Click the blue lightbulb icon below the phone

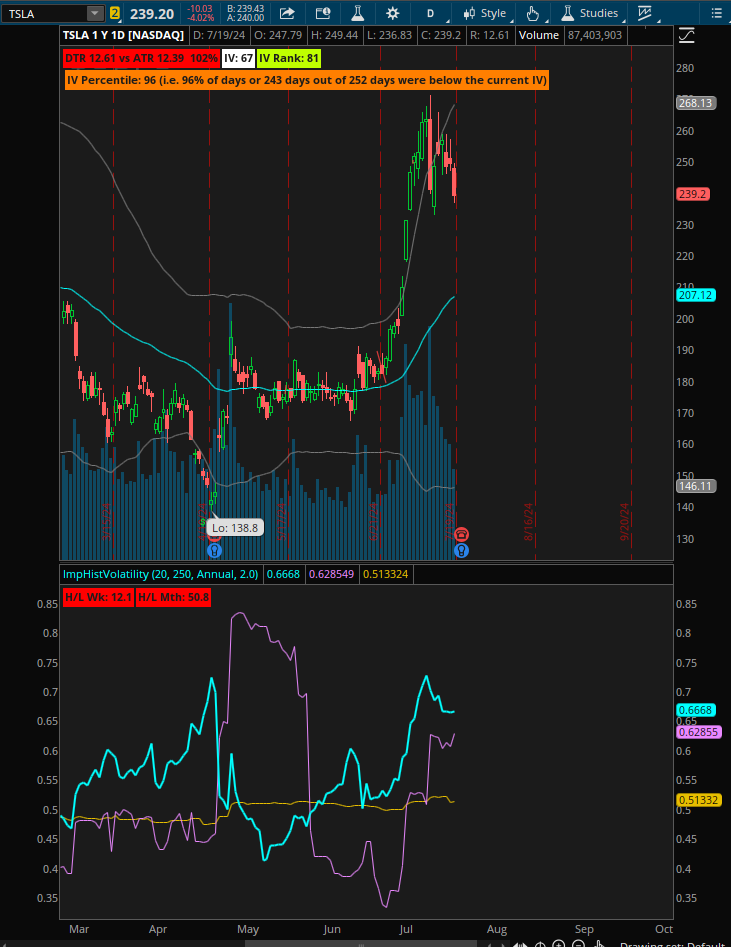(462, 551)
